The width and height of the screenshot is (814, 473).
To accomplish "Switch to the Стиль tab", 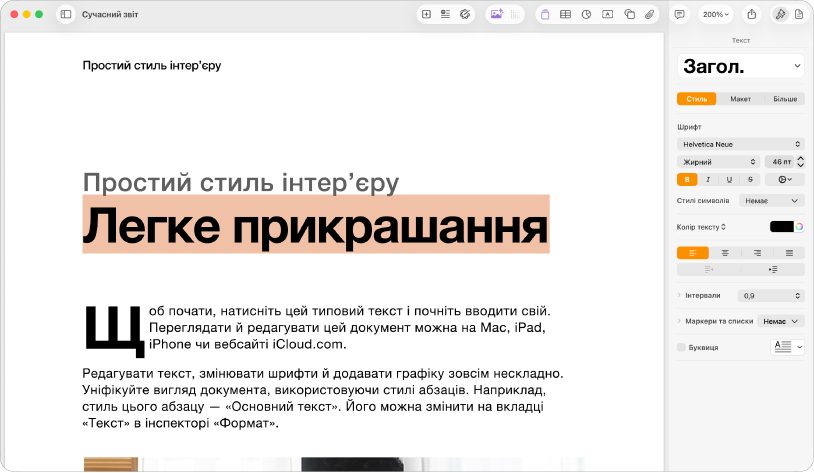I will pyautogui.click(x=697, y=99).
